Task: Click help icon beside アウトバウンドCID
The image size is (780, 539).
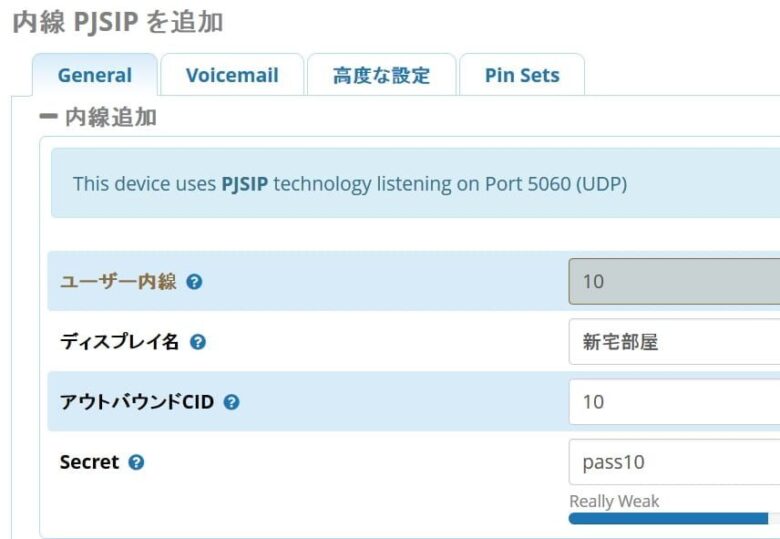Action: (232, 402)
